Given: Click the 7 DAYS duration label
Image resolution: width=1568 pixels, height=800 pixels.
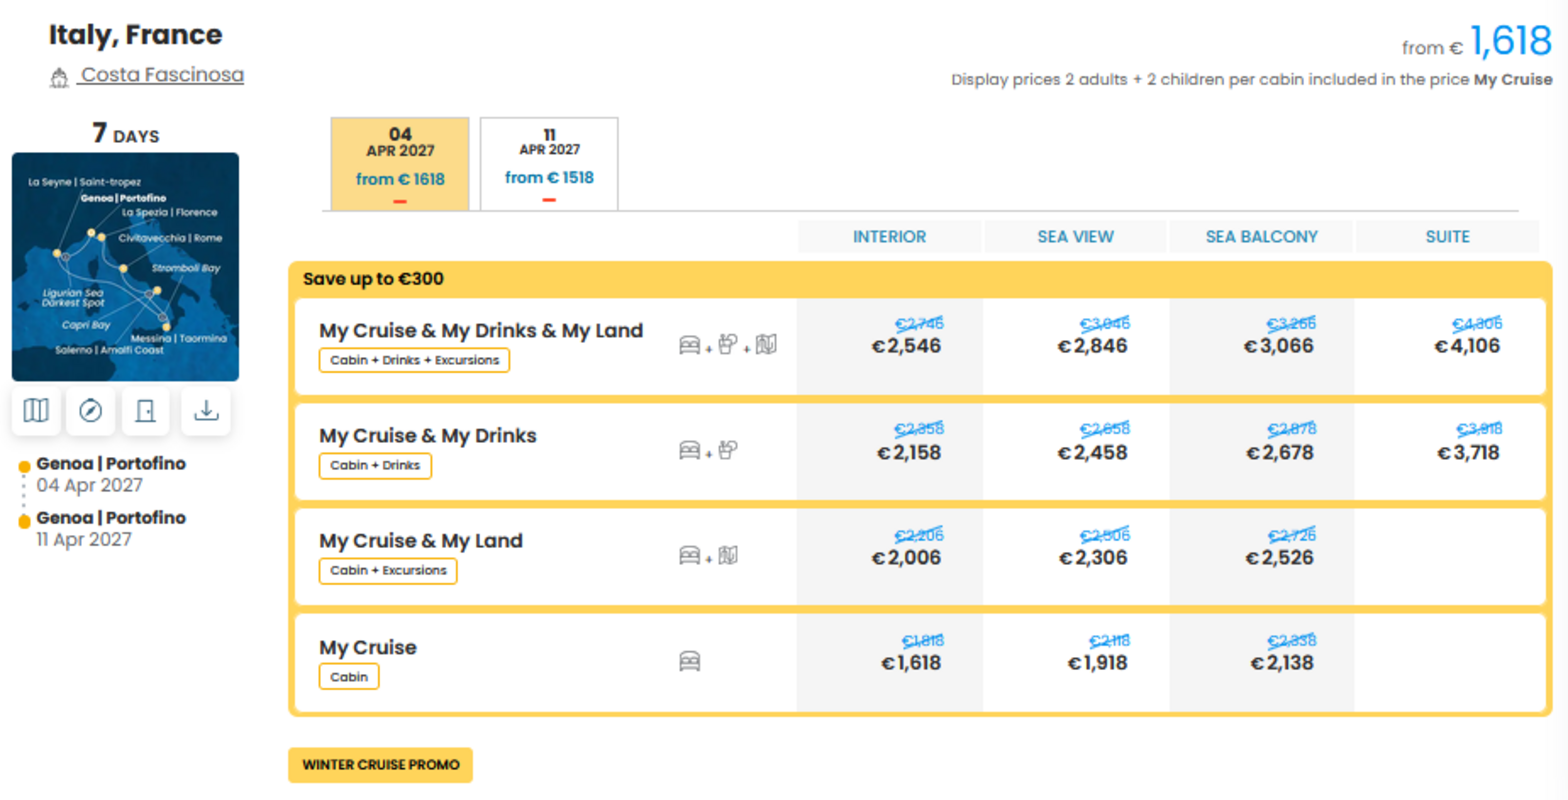Looking at the screenshot, I should 125,133.
